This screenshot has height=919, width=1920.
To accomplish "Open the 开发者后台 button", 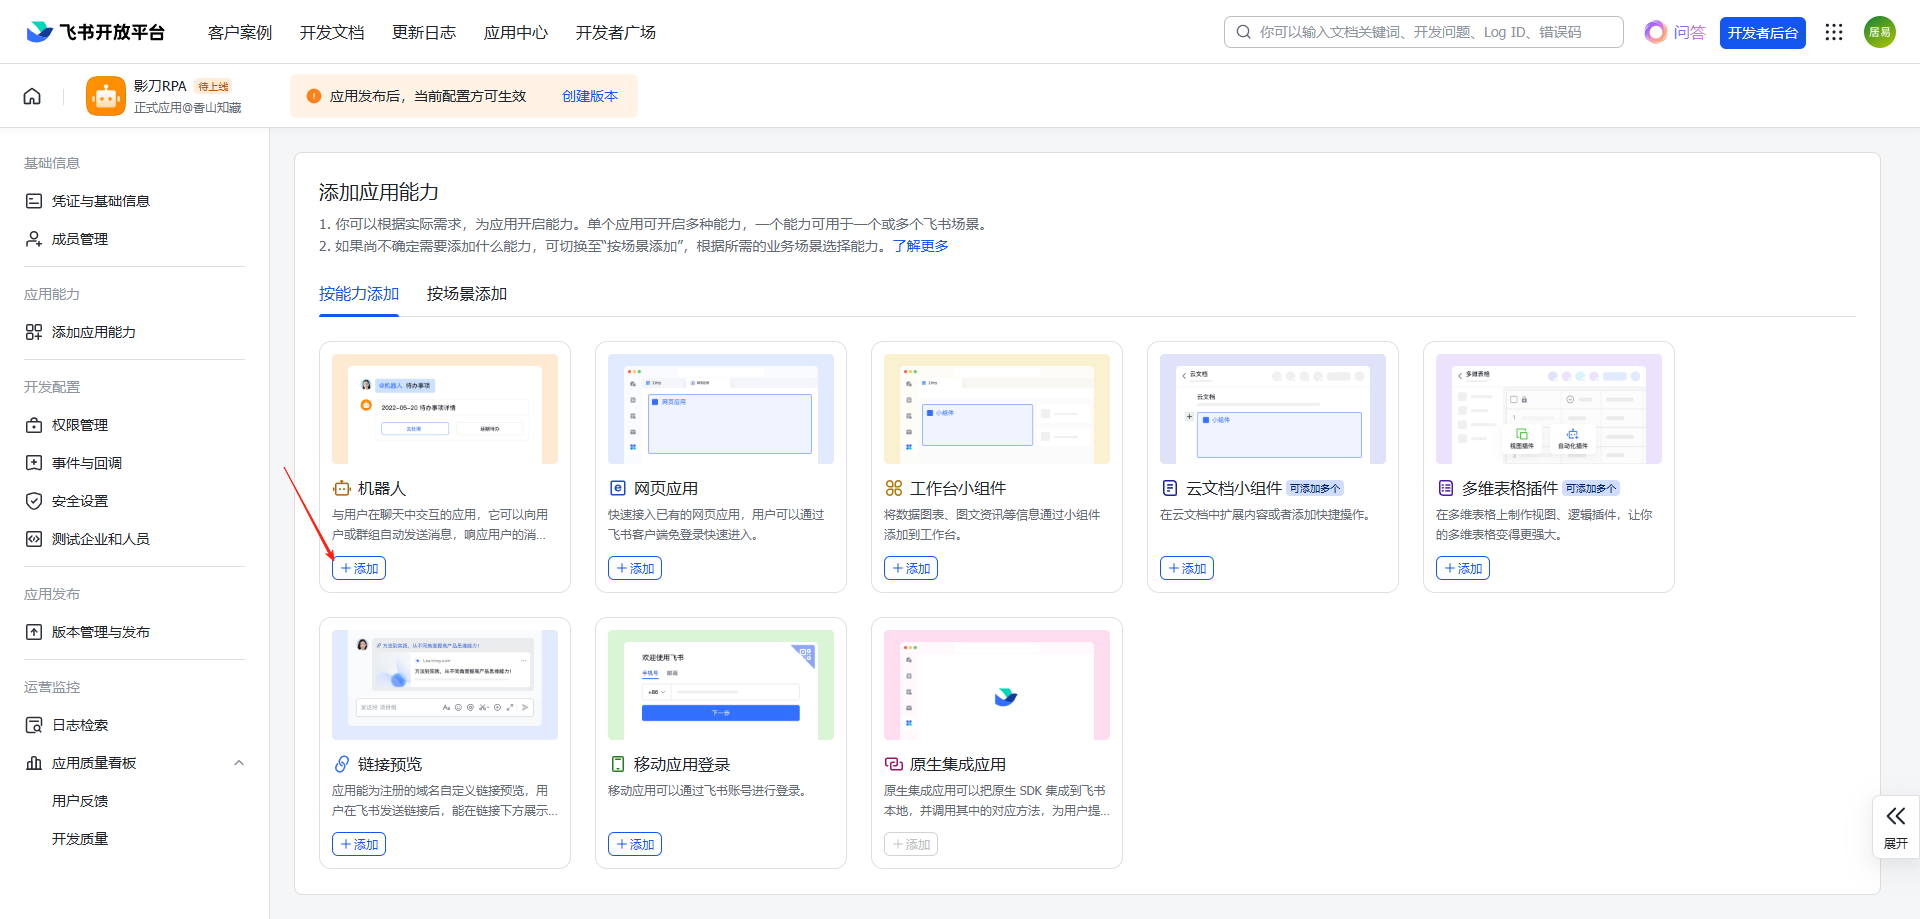I will click(x=1762, y=32).
